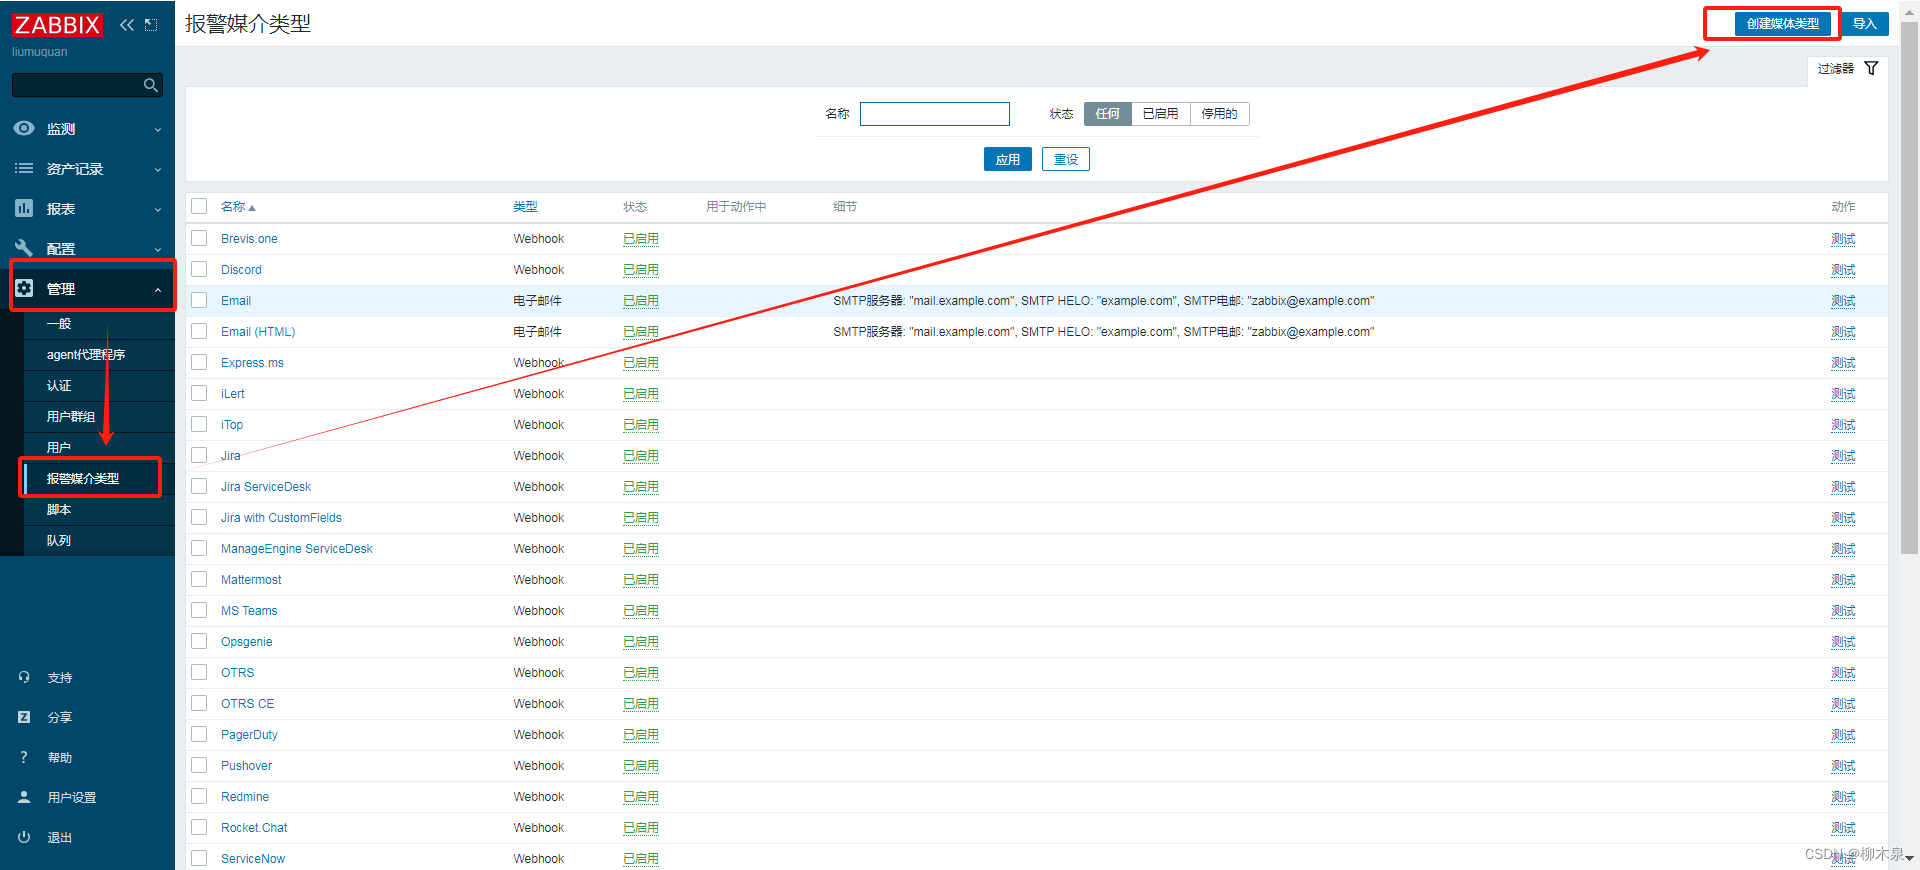Click the sidebar search magnifier icon
Screen dimensions: 1920x870
[151, 86]
